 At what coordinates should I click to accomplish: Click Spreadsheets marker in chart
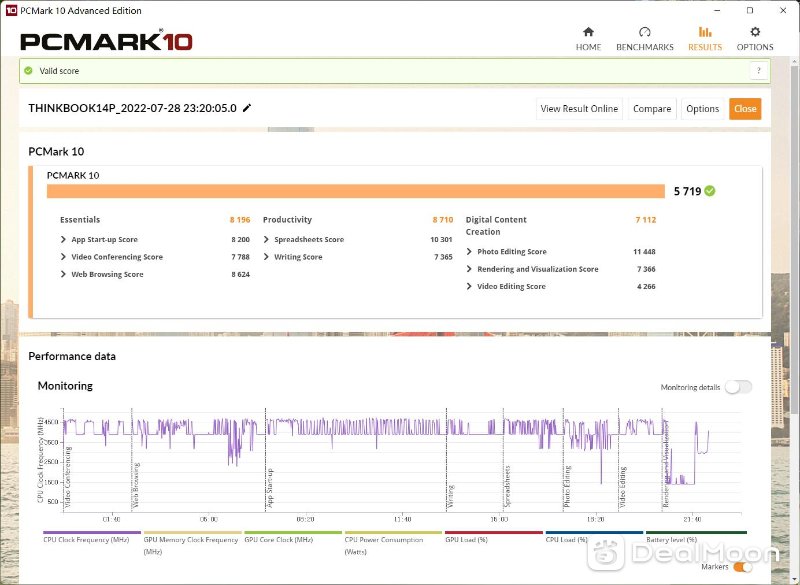(x=507, y=487)
